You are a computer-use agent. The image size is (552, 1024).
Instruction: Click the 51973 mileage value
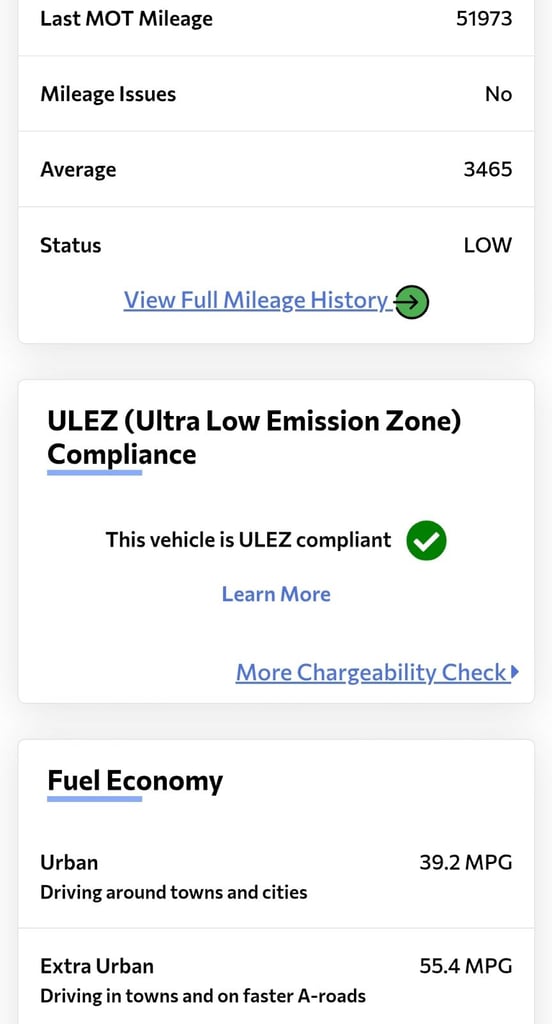click(x=484, y=18)
